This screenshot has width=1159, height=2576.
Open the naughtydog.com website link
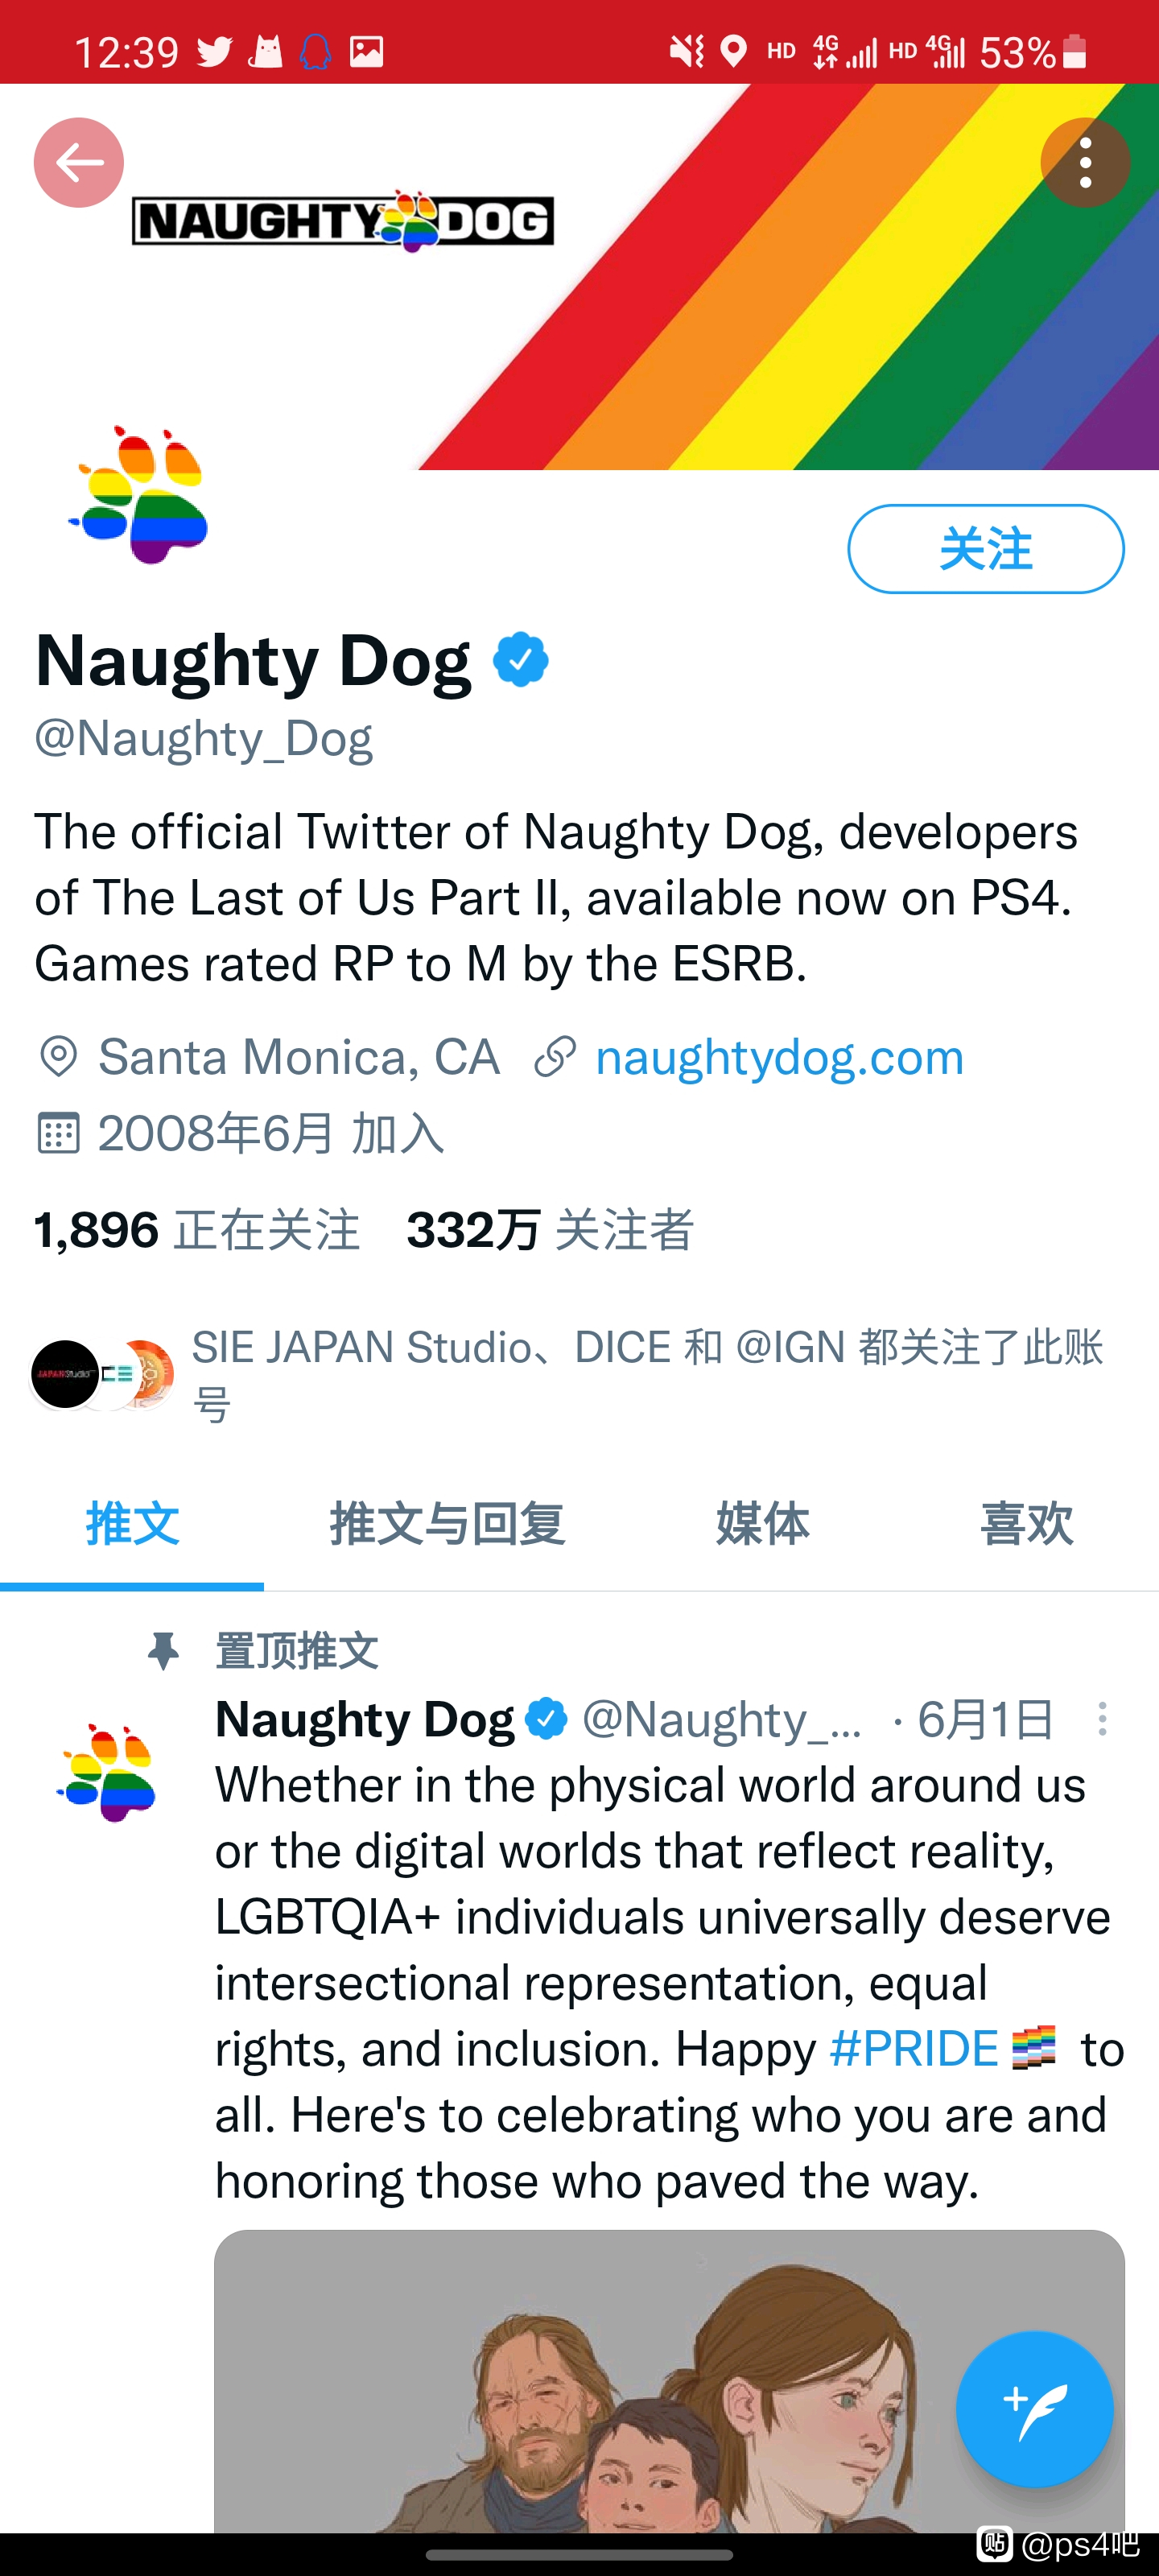(x=779, y=1057)
